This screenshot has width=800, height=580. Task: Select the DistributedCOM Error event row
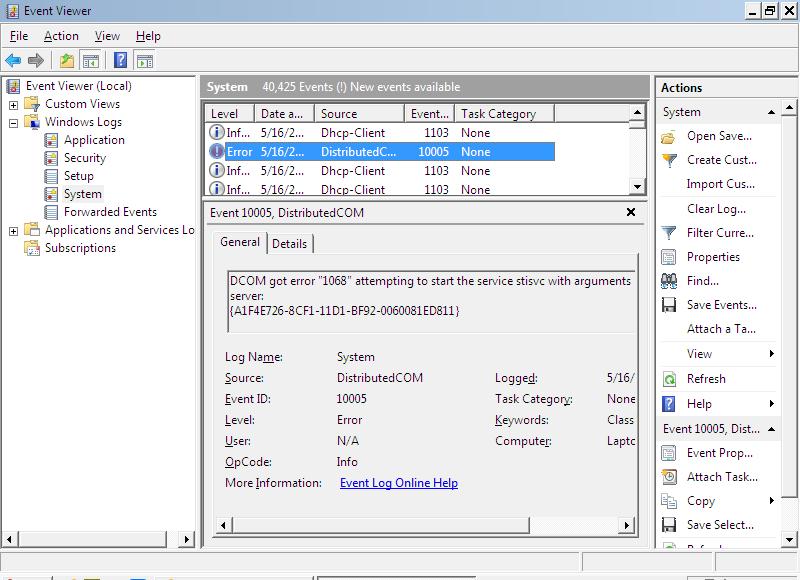[380, 152]
